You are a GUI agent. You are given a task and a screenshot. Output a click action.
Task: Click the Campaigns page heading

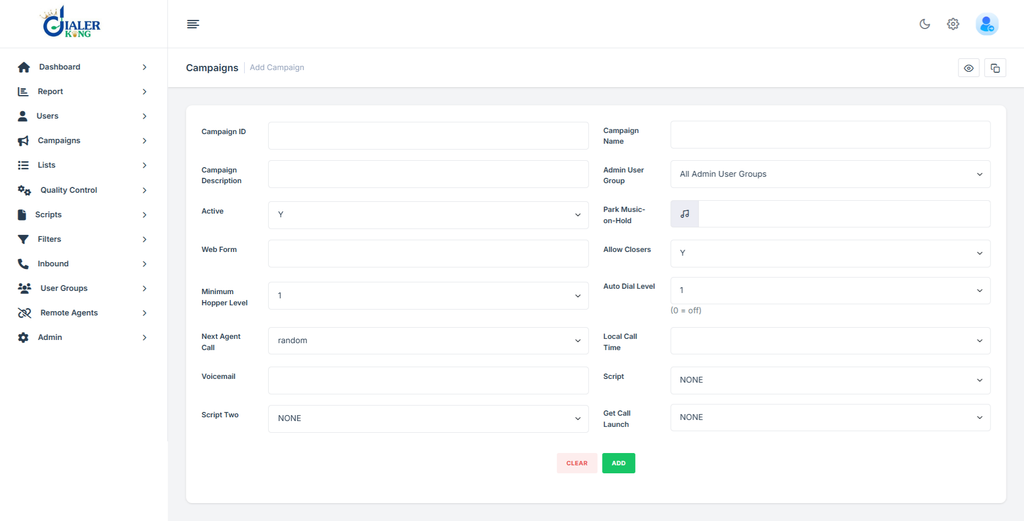coord(212,68)
